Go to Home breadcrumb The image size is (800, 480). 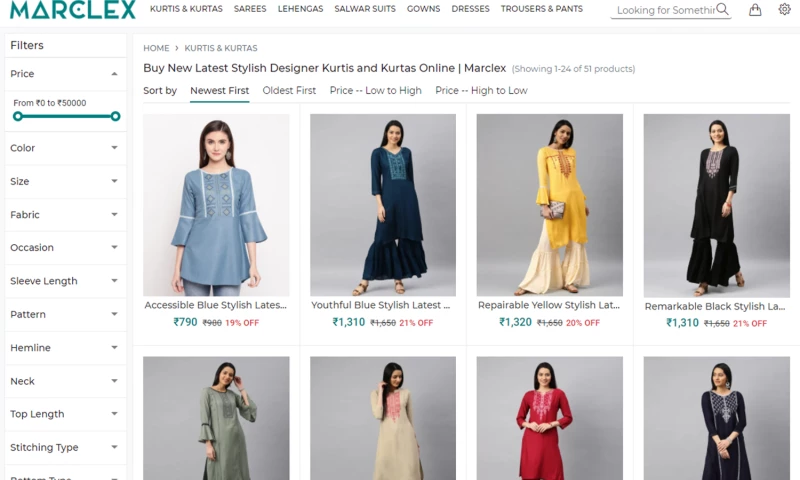(156, 48)
